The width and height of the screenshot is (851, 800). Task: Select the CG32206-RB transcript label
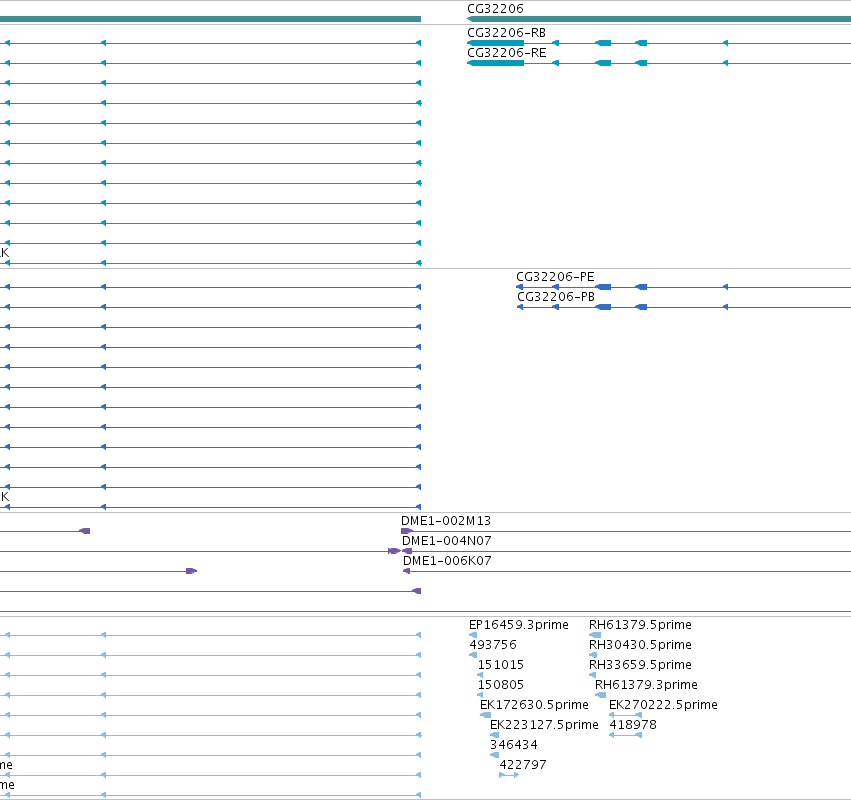pyautogui.click(x=506, y=33)
